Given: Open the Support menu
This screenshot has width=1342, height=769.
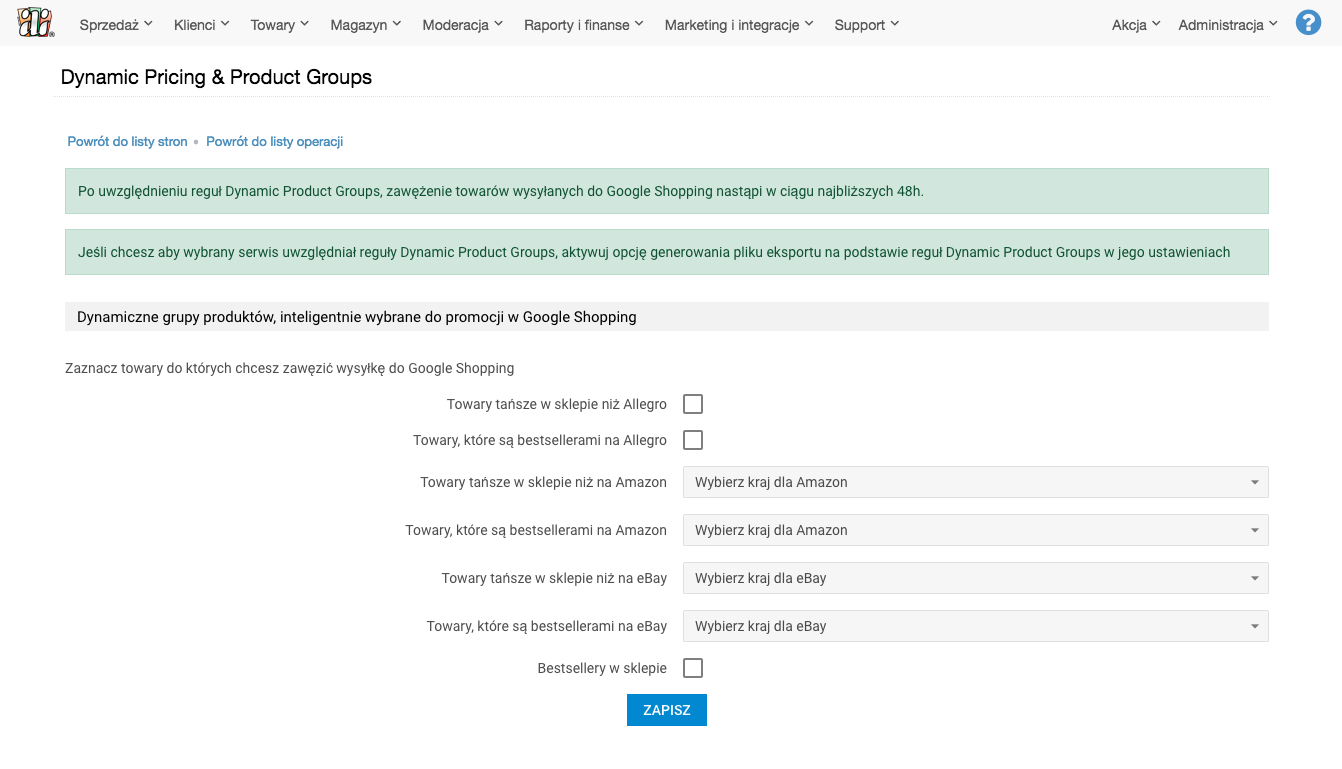Looking at the screenshot, I should [867, 25].
